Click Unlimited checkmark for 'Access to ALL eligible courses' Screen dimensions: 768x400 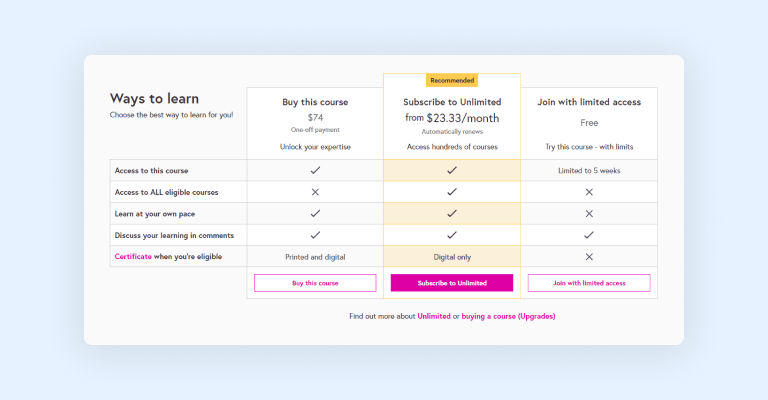[452, 192]
